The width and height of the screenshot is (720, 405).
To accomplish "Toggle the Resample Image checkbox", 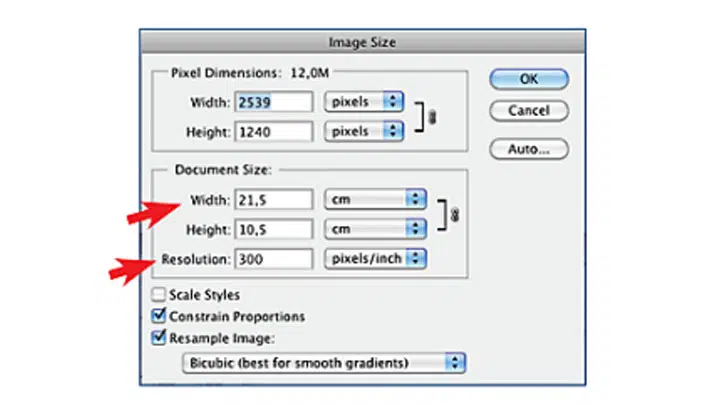I will coord(158,338).
